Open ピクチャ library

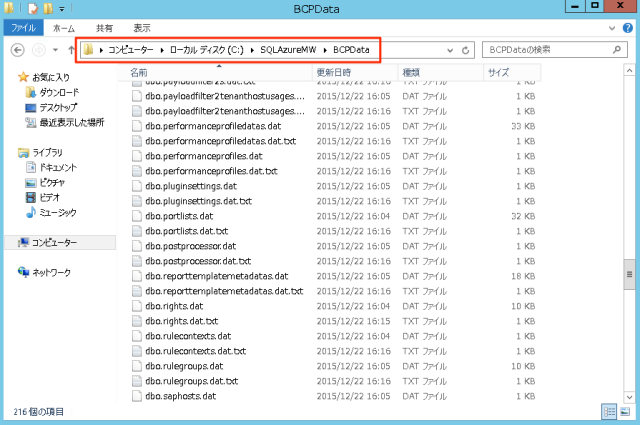(x=52, y=182)
